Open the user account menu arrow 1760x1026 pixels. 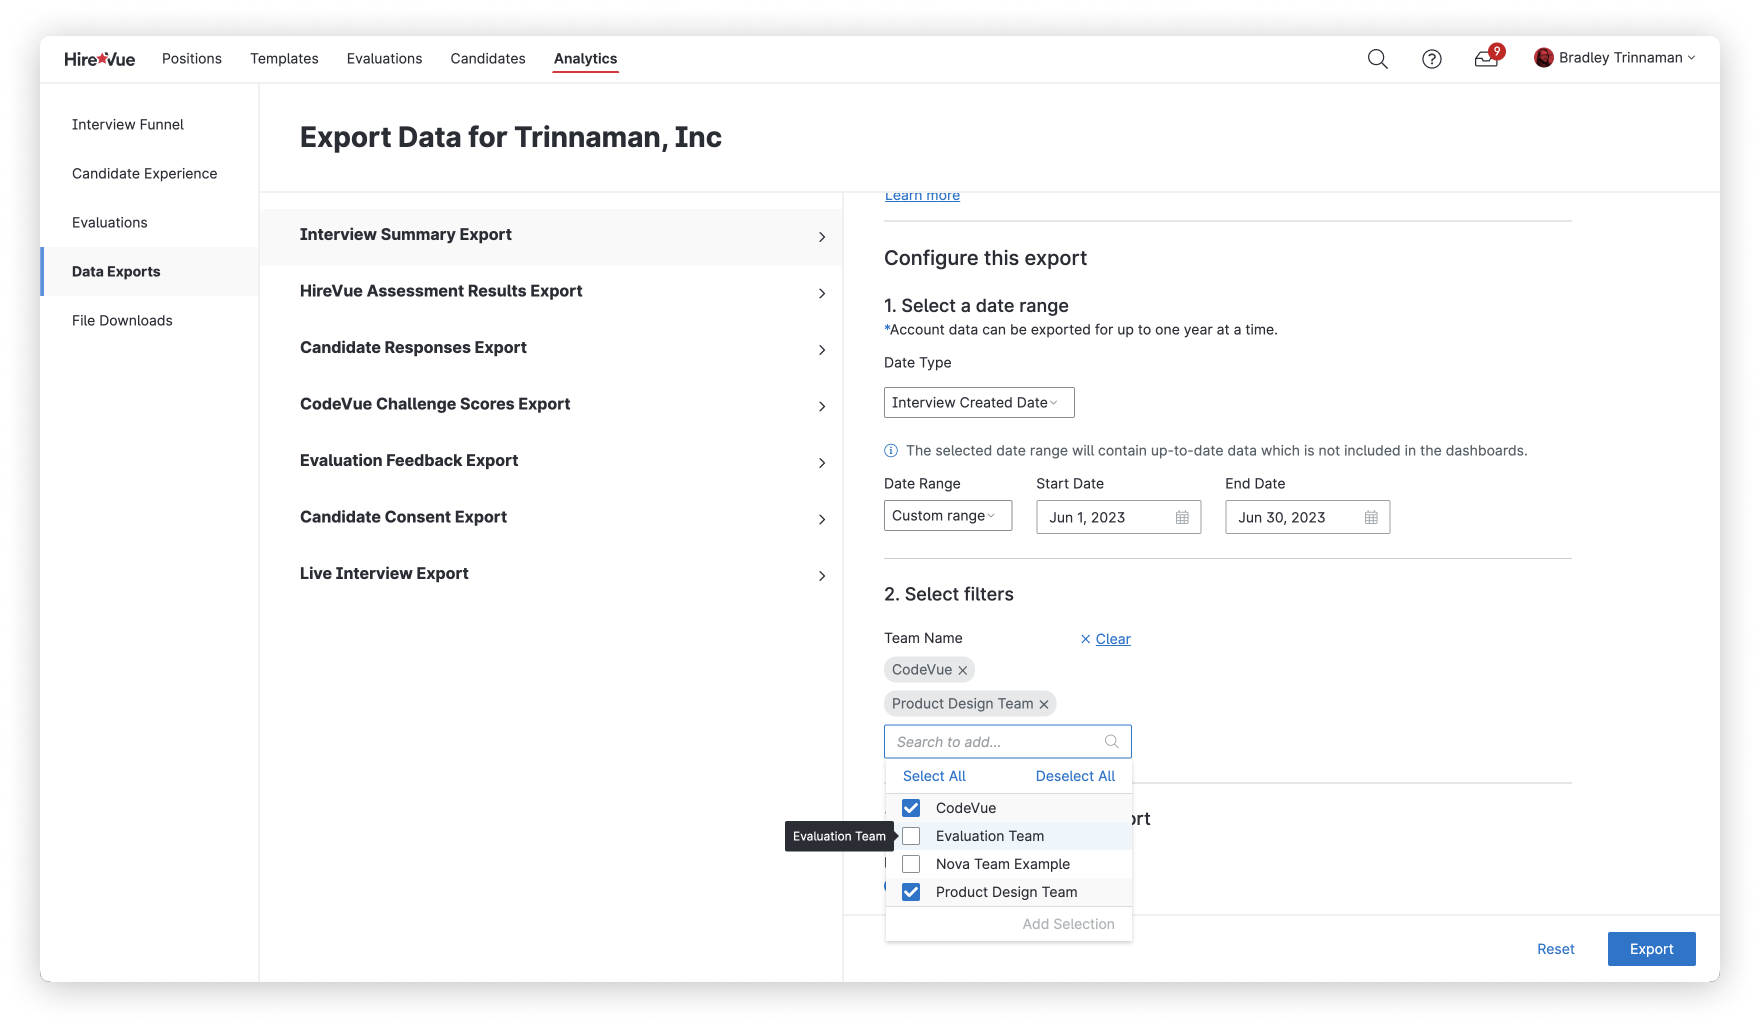point(1691,58)
